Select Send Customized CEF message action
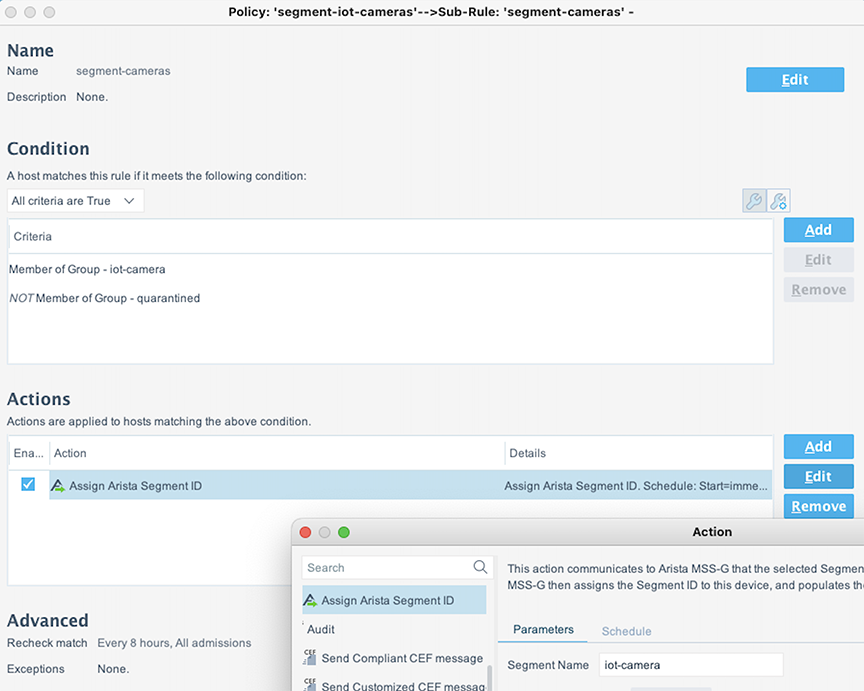Viewport: 864px width, 691px height. pos(395,685)
